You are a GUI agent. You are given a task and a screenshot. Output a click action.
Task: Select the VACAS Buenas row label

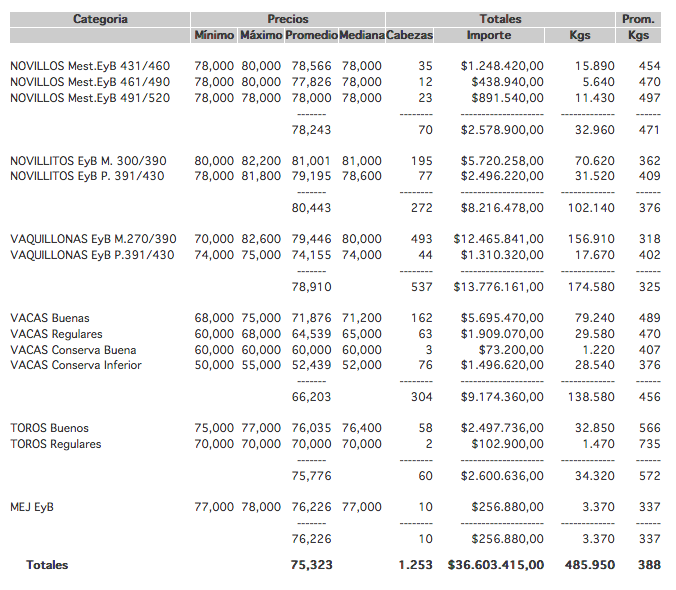(50, 318)
